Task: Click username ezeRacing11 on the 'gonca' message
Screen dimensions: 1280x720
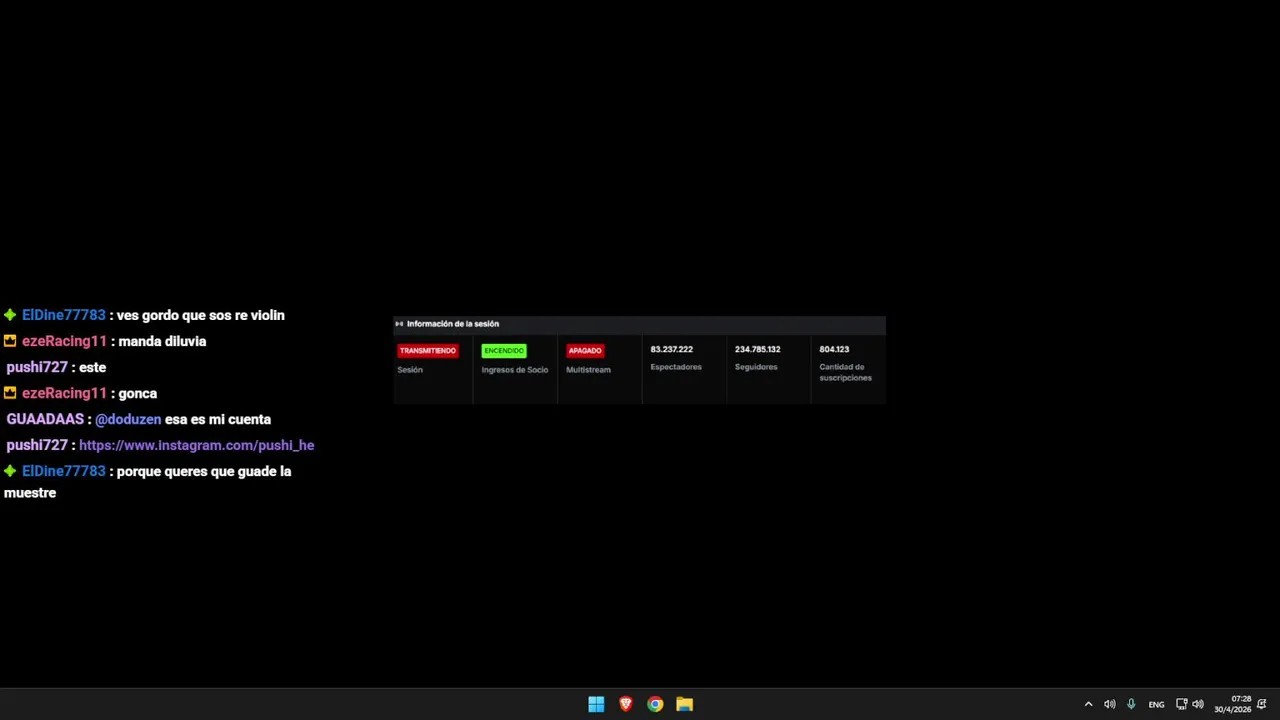Action: (x=64, y=393)
